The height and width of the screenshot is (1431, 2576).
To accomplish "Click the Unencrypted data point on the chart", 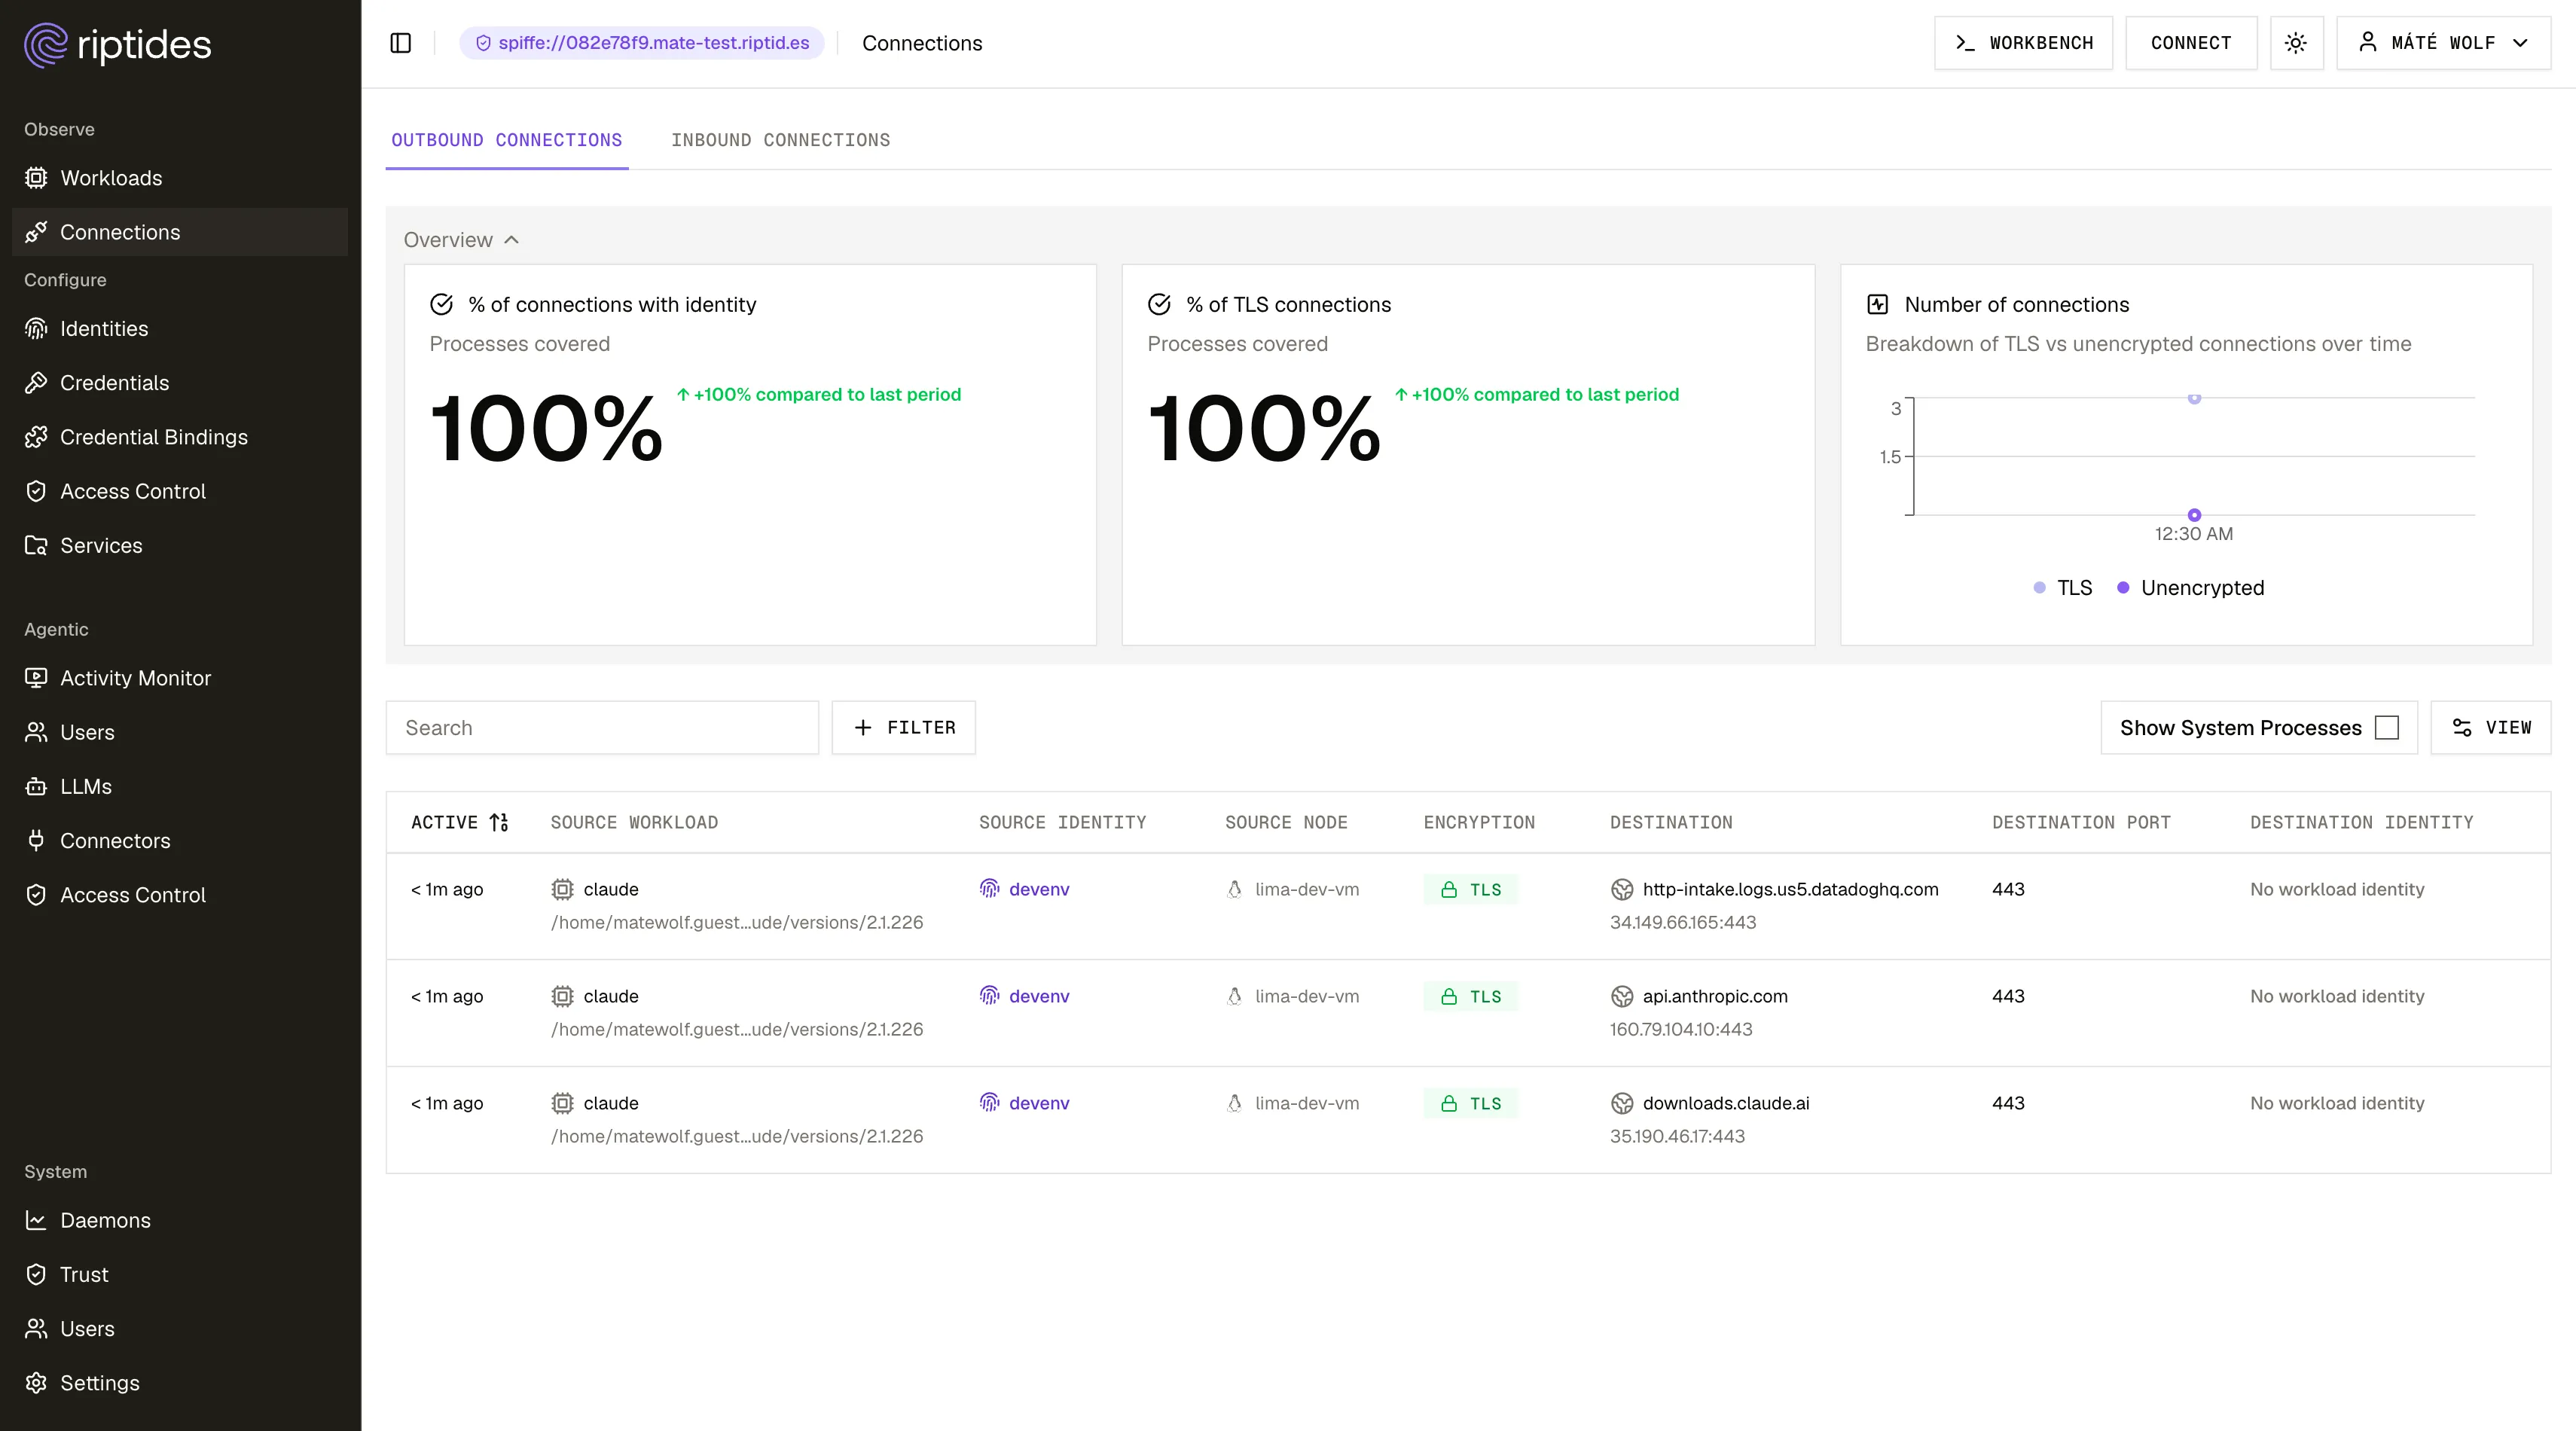I will [x=2194, y=515].
